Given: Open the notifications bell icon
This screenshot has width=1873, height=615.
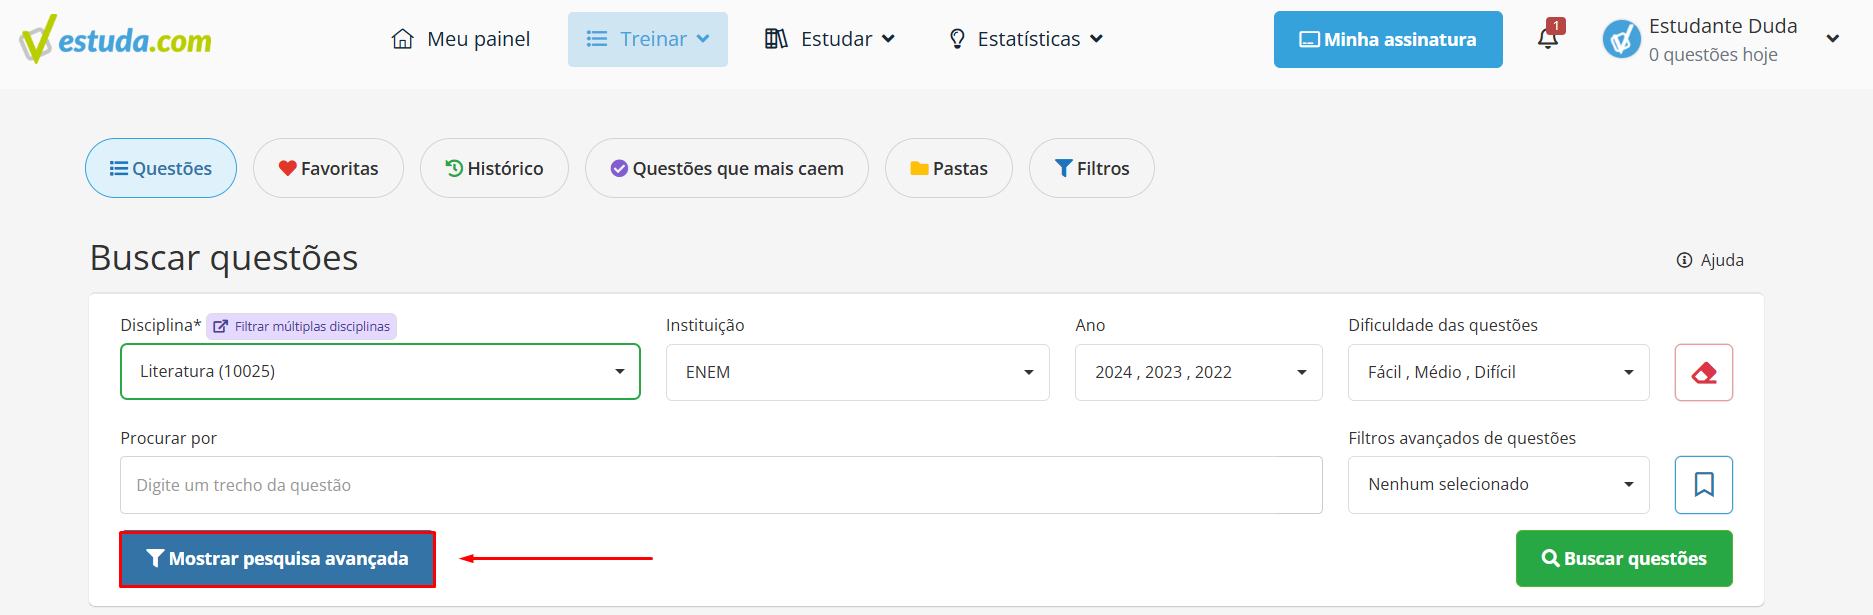Looking at the screenshot, I should click(1548, 39).
